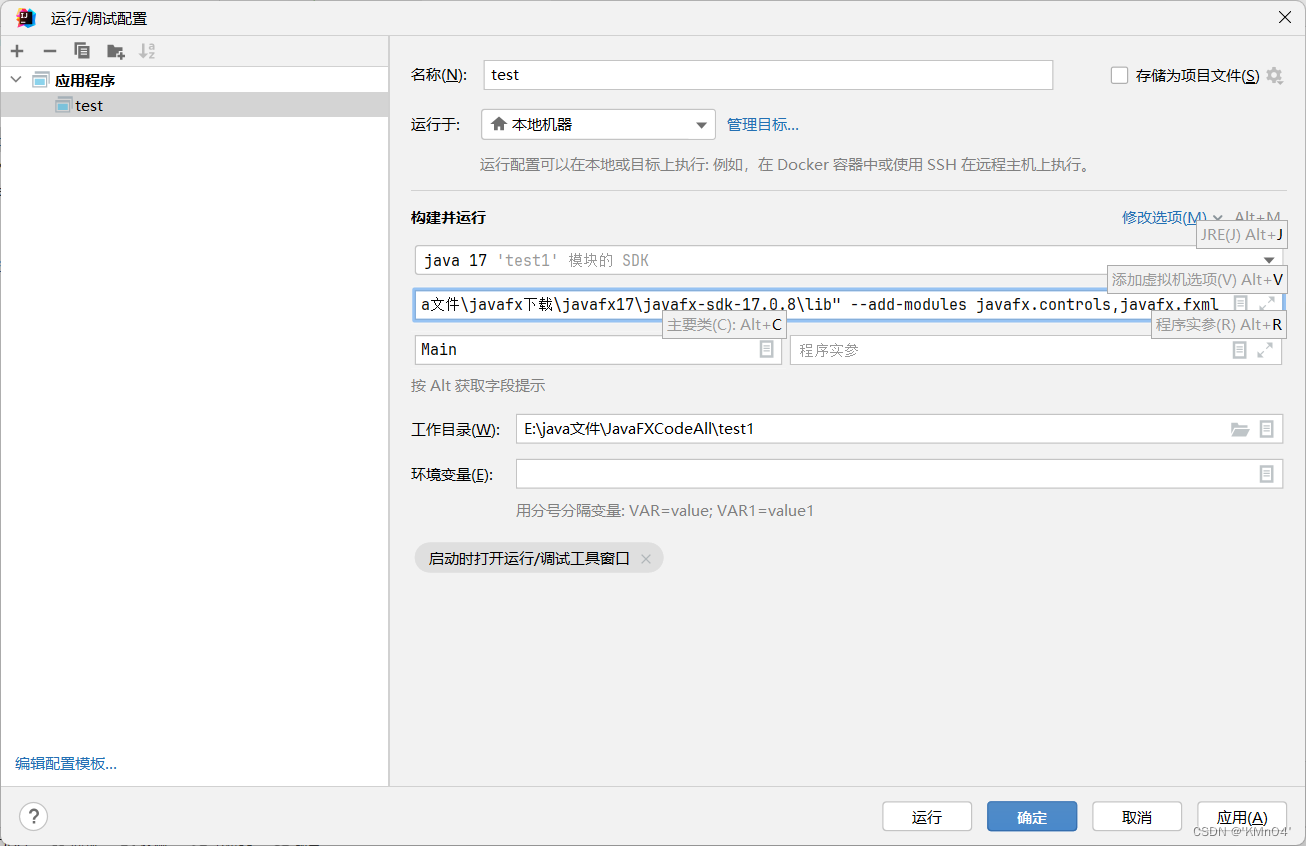Insert macro in working directory field
The height and width of the screenshot is (846, 1306).
click(1267, 429)
